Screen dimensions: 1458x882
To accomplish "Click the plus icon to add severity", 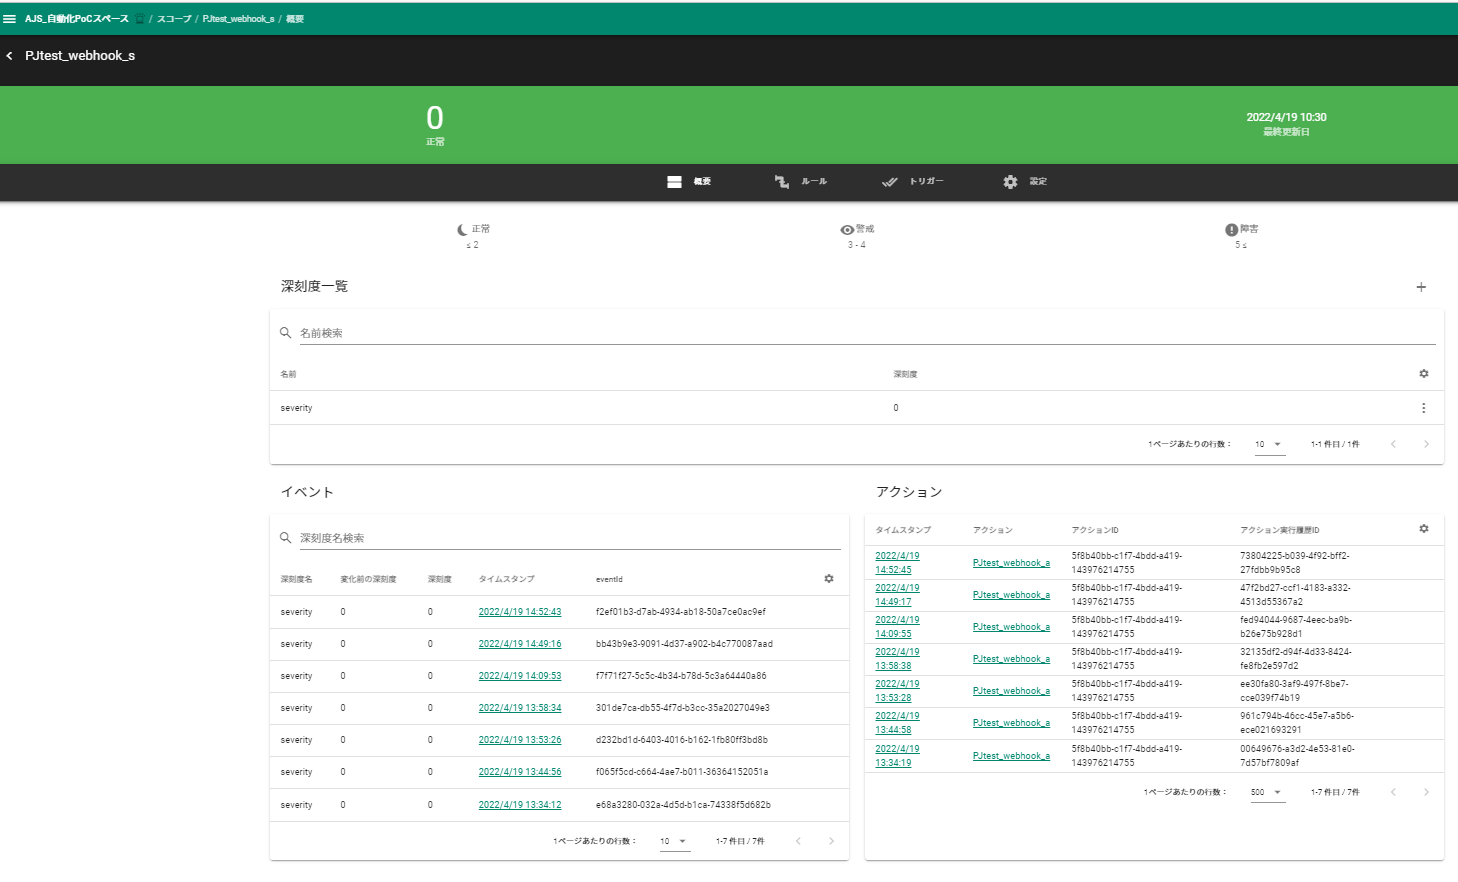I will [x=1421, y=287].
